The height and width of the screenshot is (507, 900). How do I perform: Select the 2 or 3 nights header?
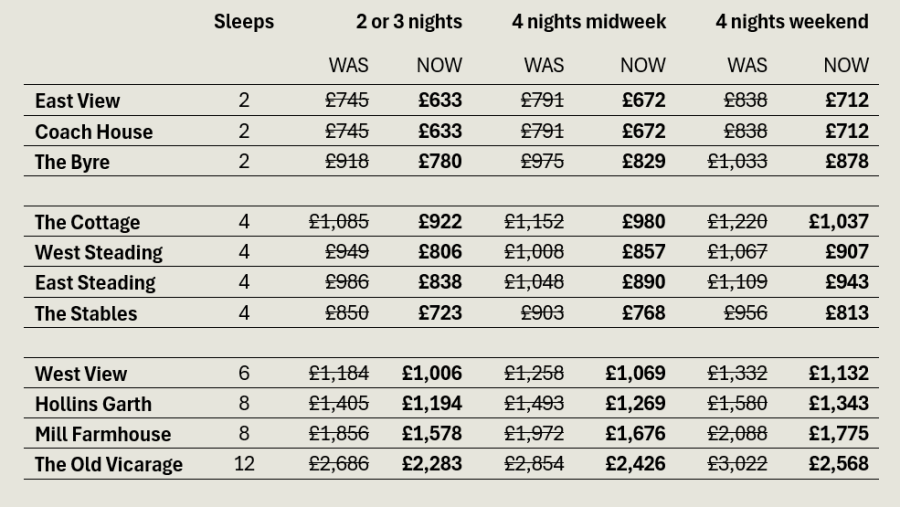(409, 22)
